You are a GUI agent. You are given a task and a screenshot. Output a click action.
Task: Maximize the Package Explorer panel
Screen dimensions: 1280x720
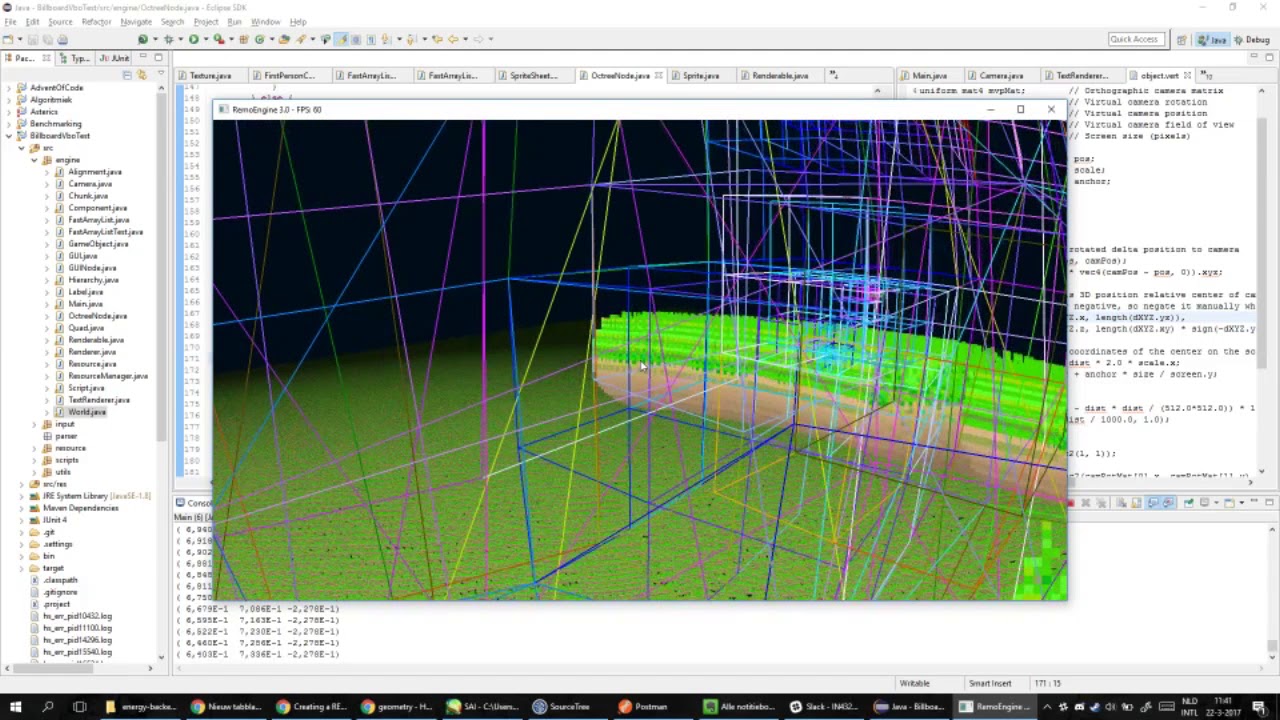158,58
